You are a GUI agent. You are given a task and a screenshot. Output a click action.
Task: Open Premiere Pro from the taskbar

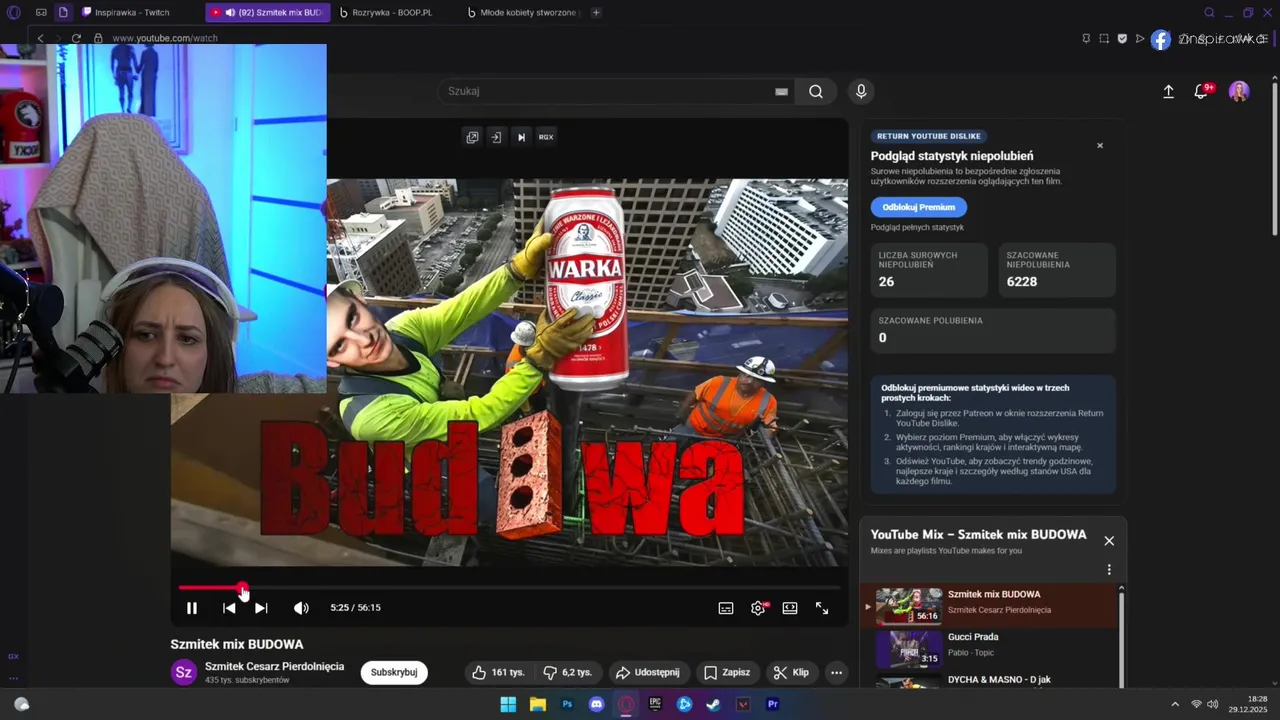772,704
